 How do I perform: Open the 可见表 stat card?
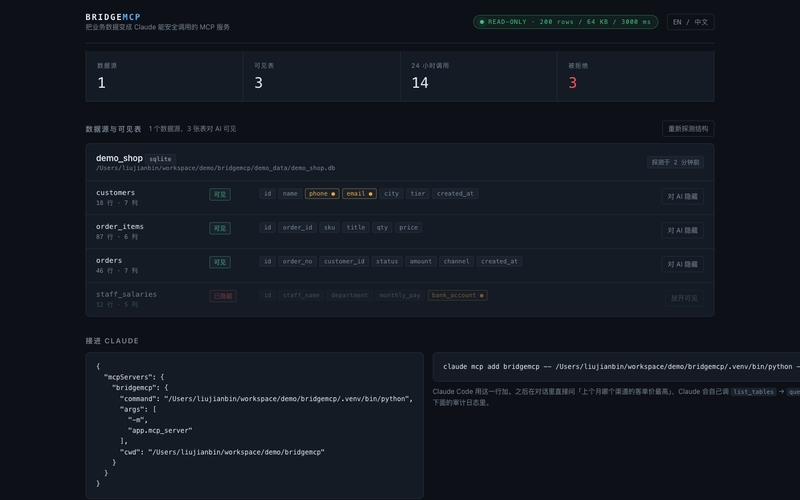click(321, 76)
